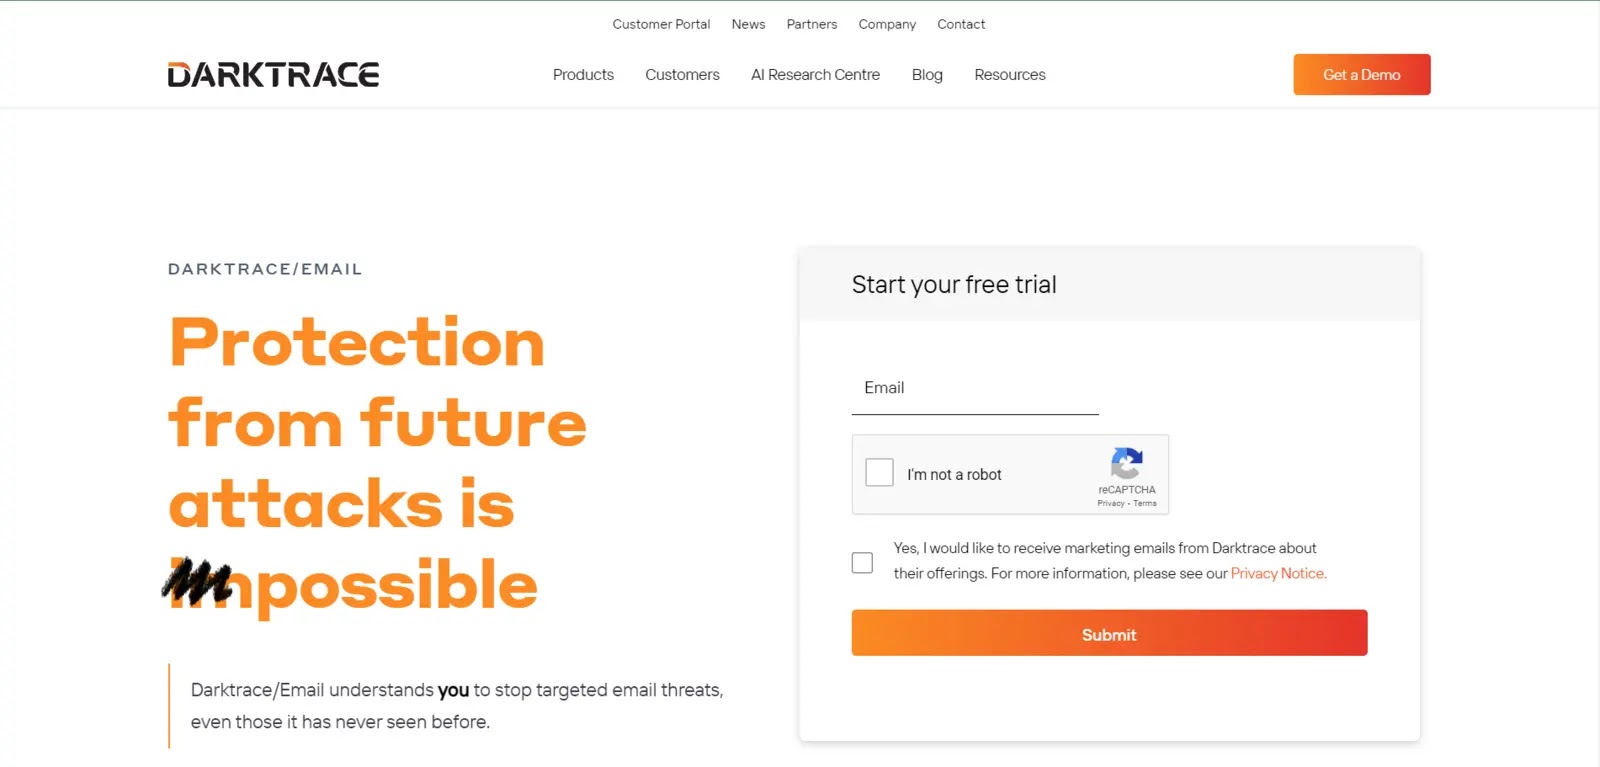Open the AI Research Centre page
The width and height of the screenshot is (1600, 767).
pyautogui.click(x=815, y=75)
